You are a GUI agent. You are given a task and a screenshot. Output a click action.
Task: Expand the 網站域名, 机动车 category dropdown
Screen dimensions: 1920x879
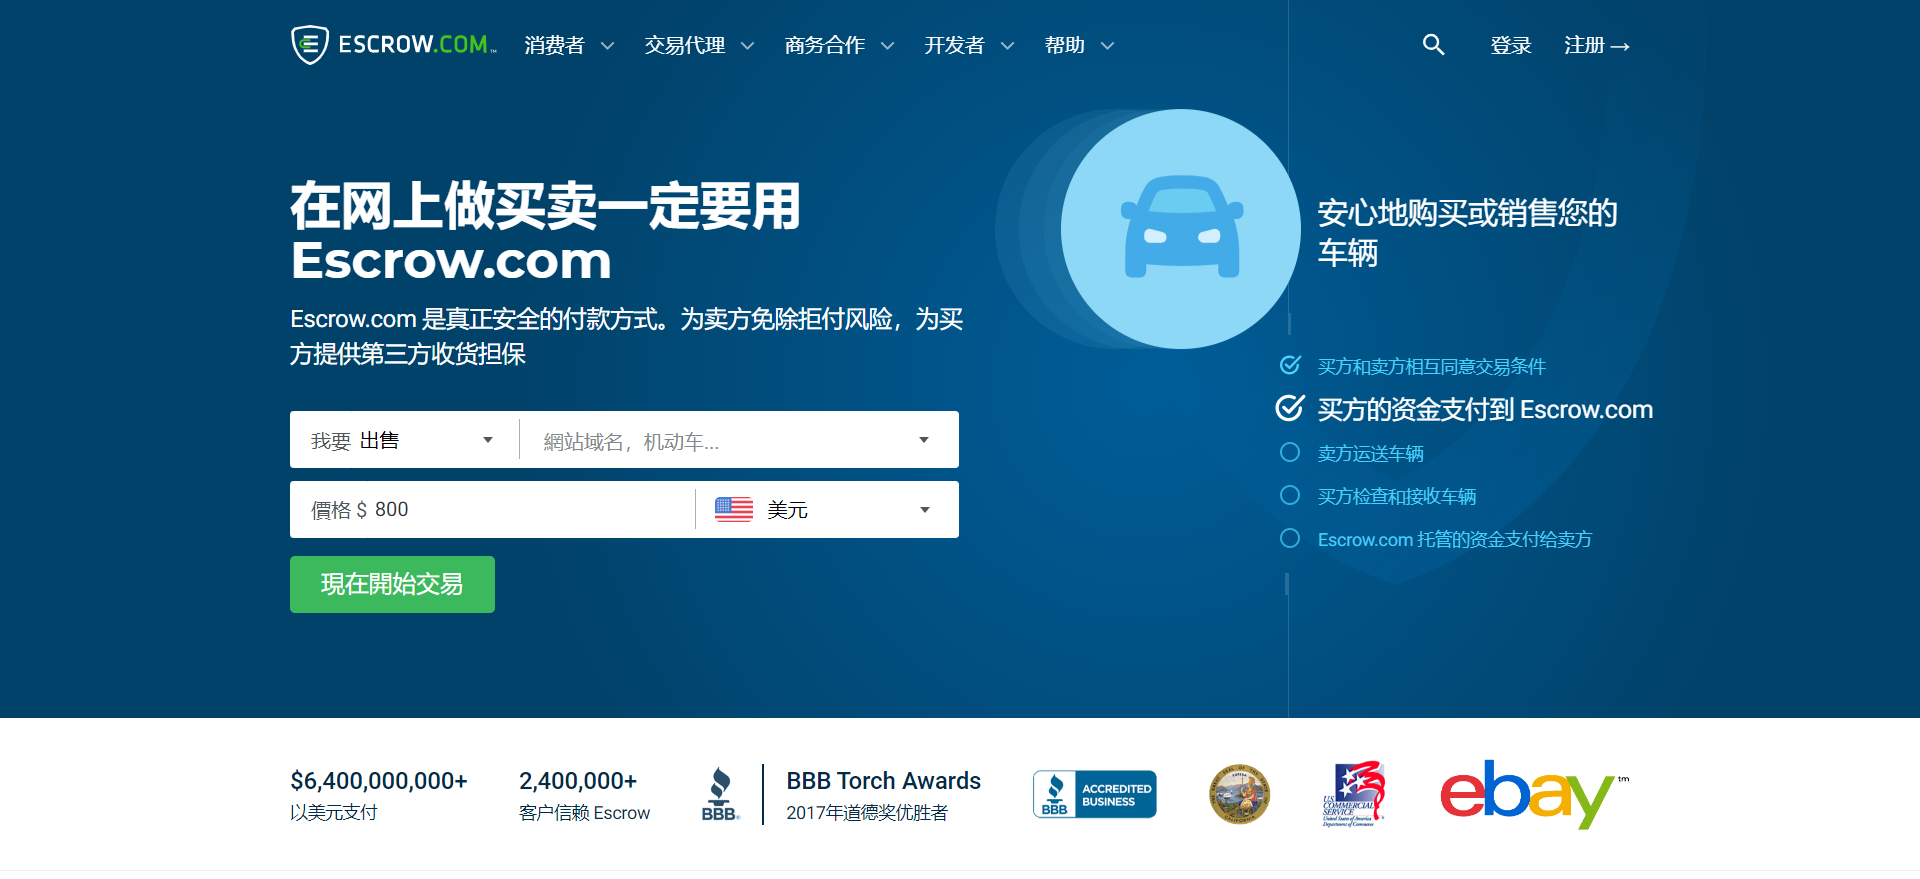tap(738, 440)
